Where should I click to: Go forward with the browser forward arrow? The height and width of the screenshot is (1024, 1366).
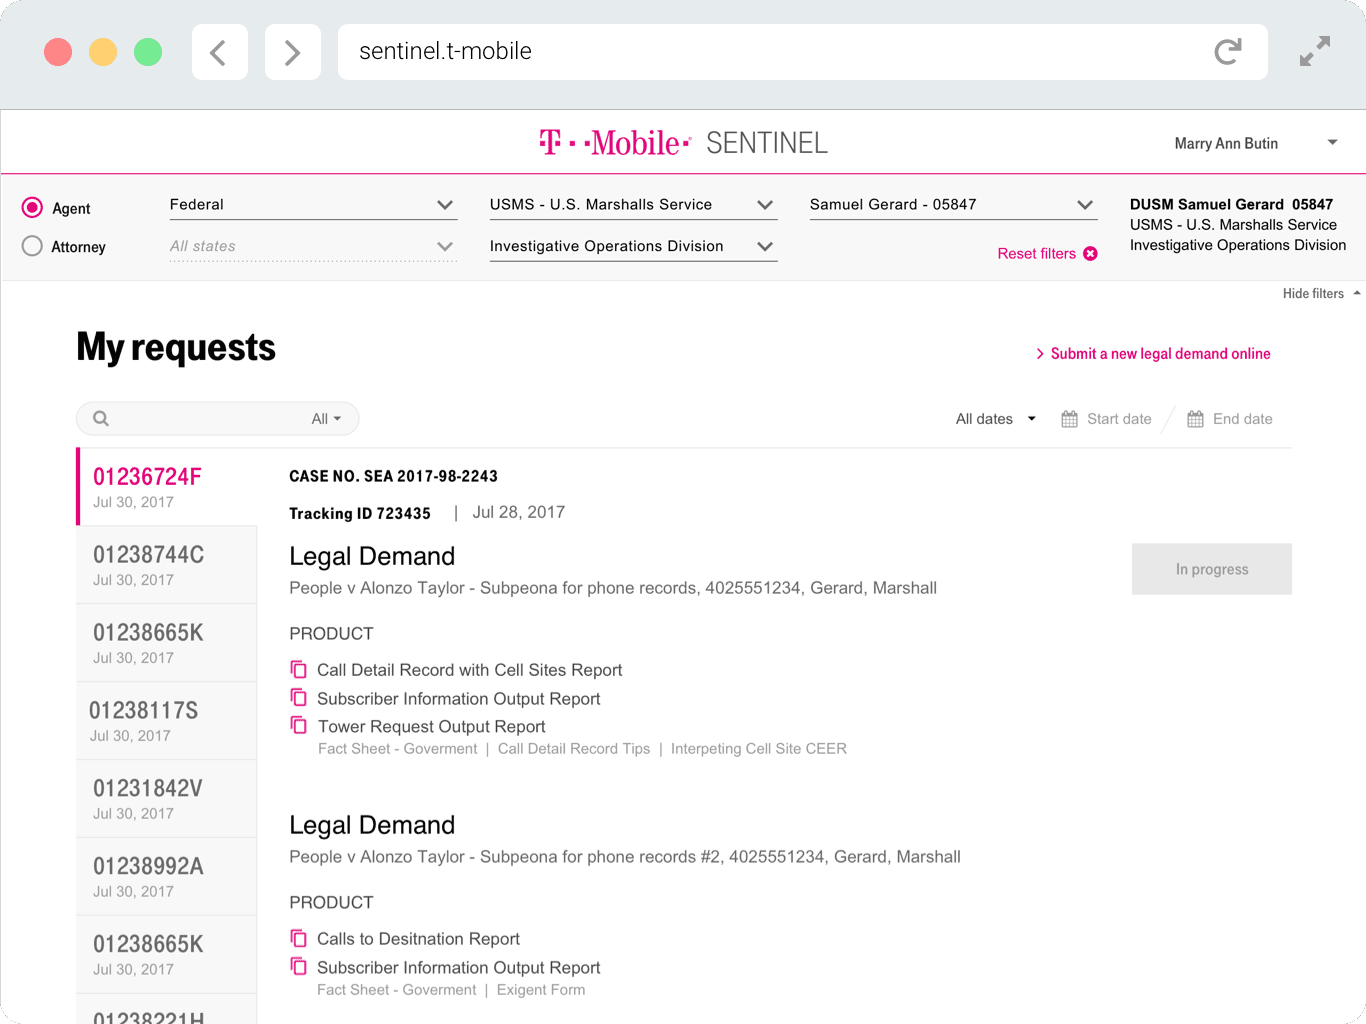point(292,52)
